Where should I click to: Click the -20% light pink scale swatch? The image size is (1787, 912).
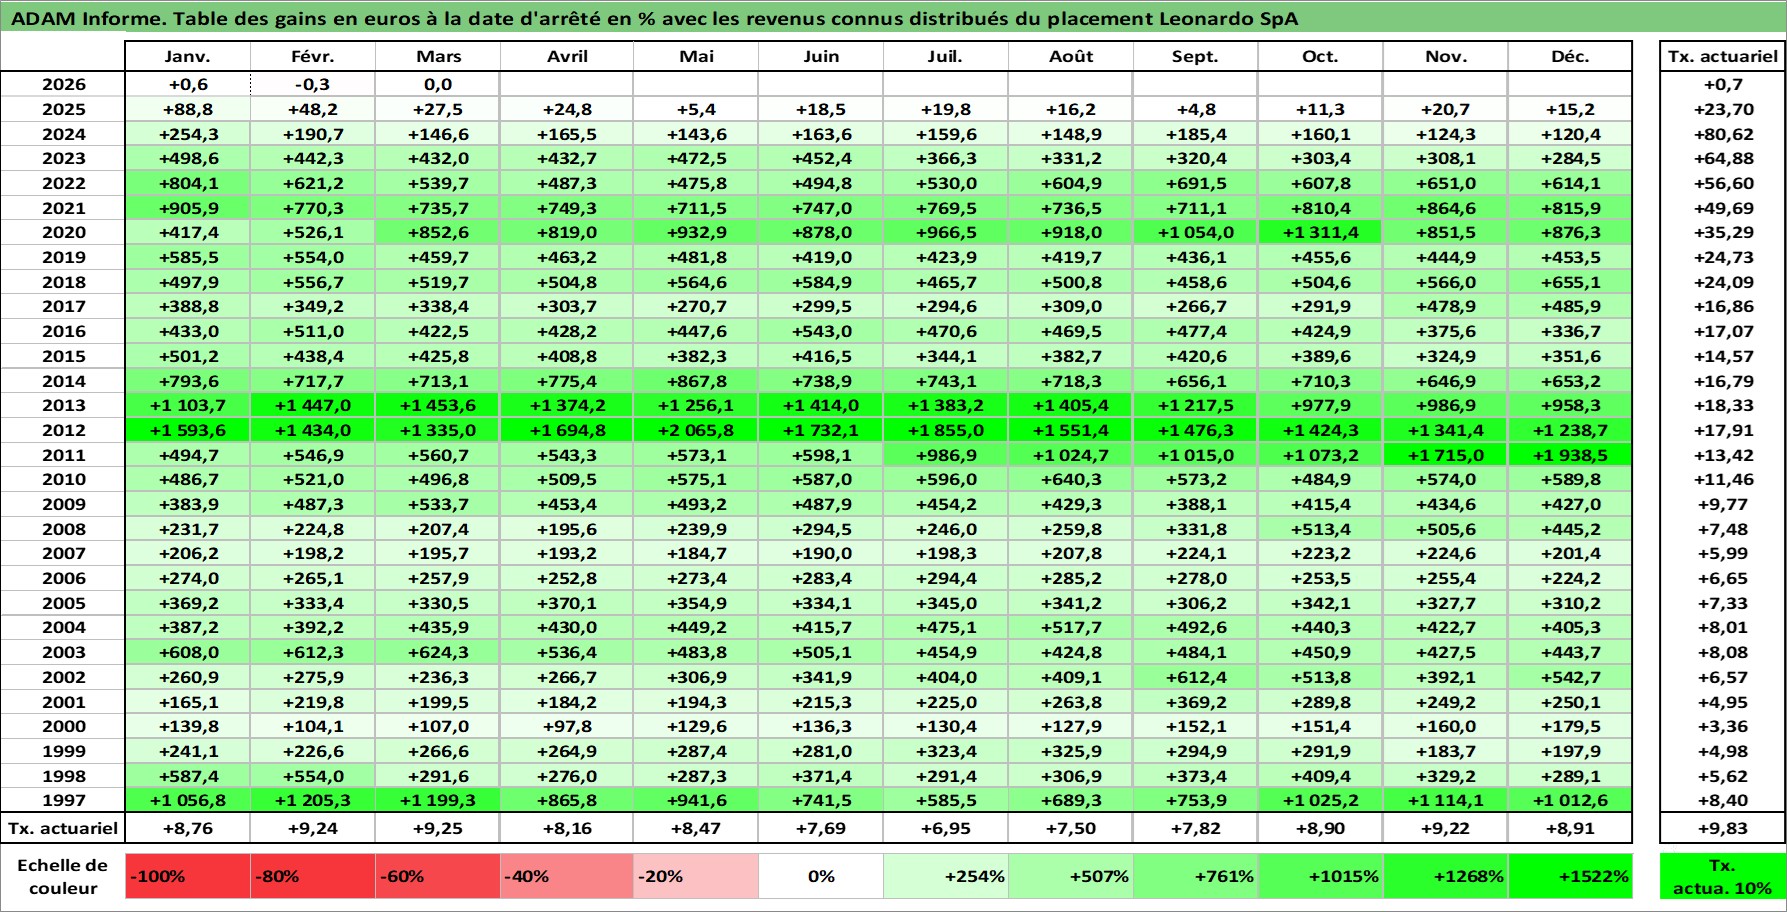[x=696, y=876]
